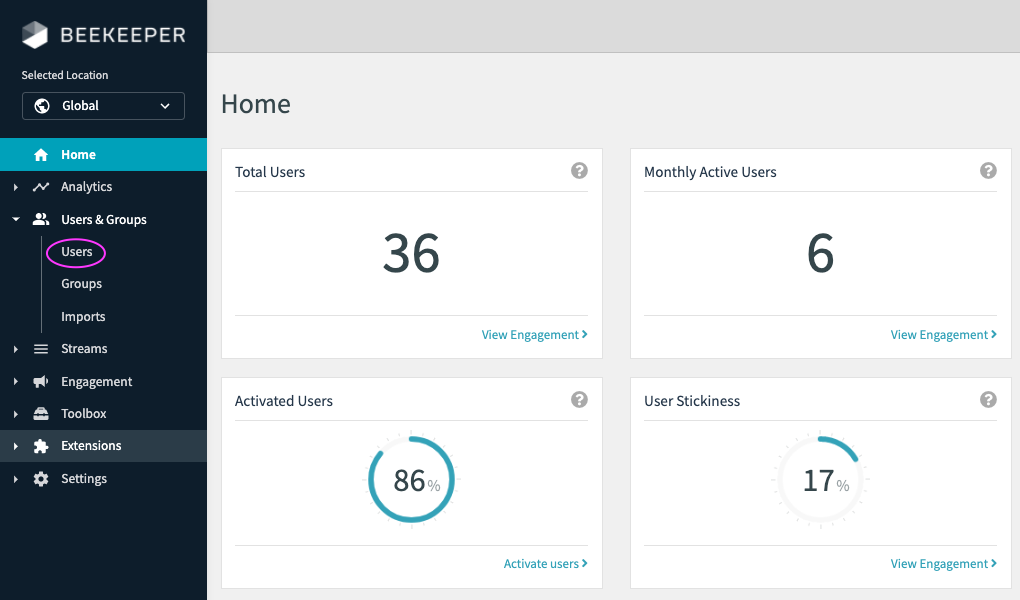Open the Extensions sidebar section

pyautogui.click(x=103, y=446)
